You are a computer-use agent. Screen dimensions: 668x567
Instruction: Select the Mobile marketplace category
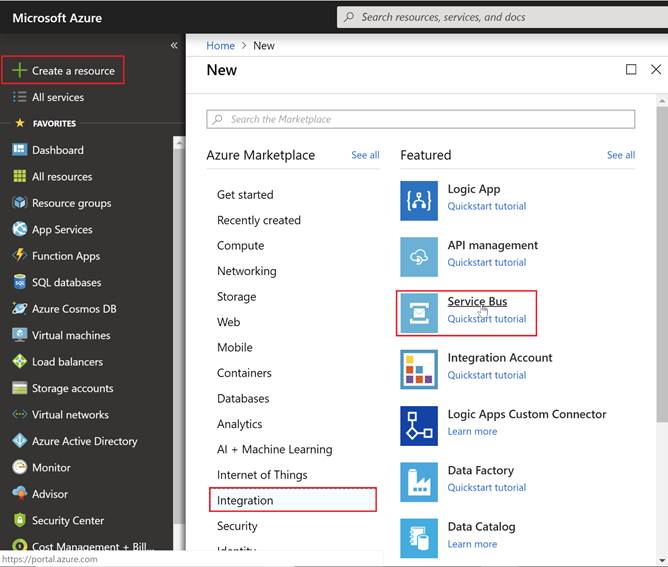234,348
